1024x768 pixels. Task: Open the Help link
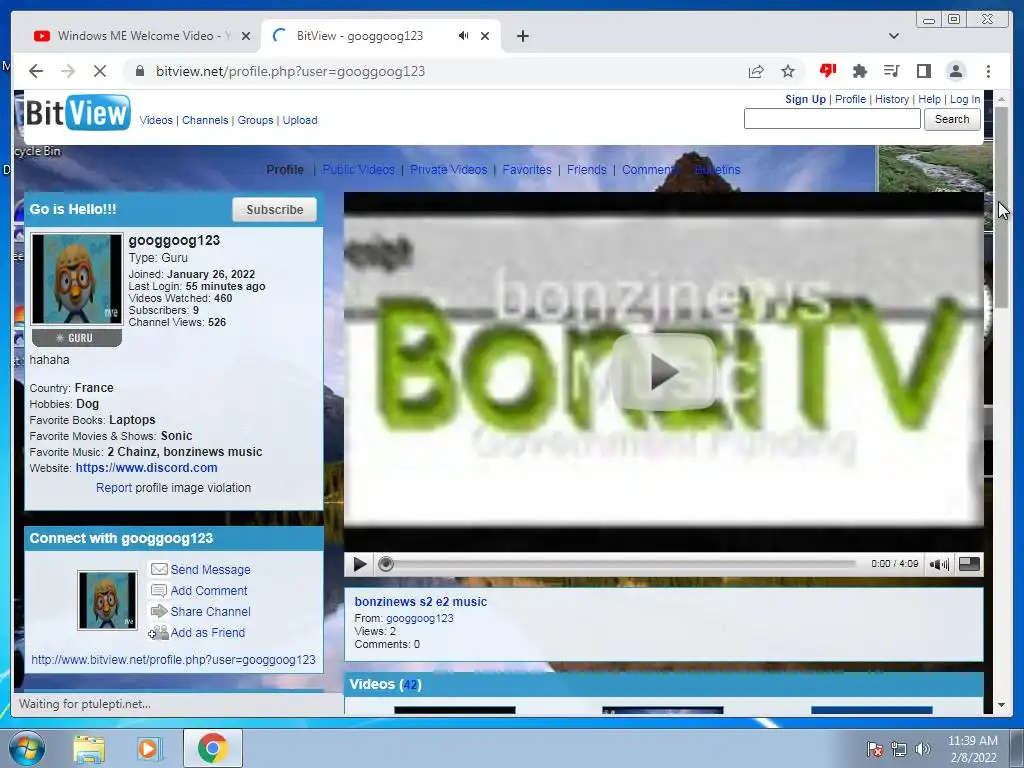click(x=929, y=99)
